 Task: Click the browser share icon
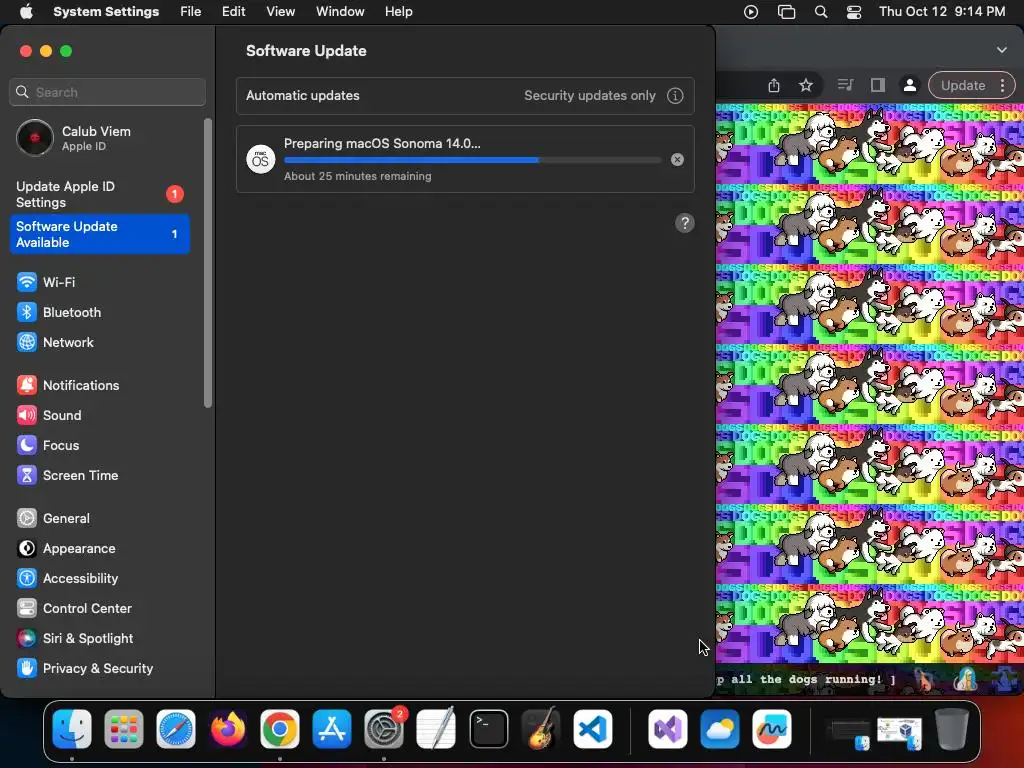(x=774, y=86)
